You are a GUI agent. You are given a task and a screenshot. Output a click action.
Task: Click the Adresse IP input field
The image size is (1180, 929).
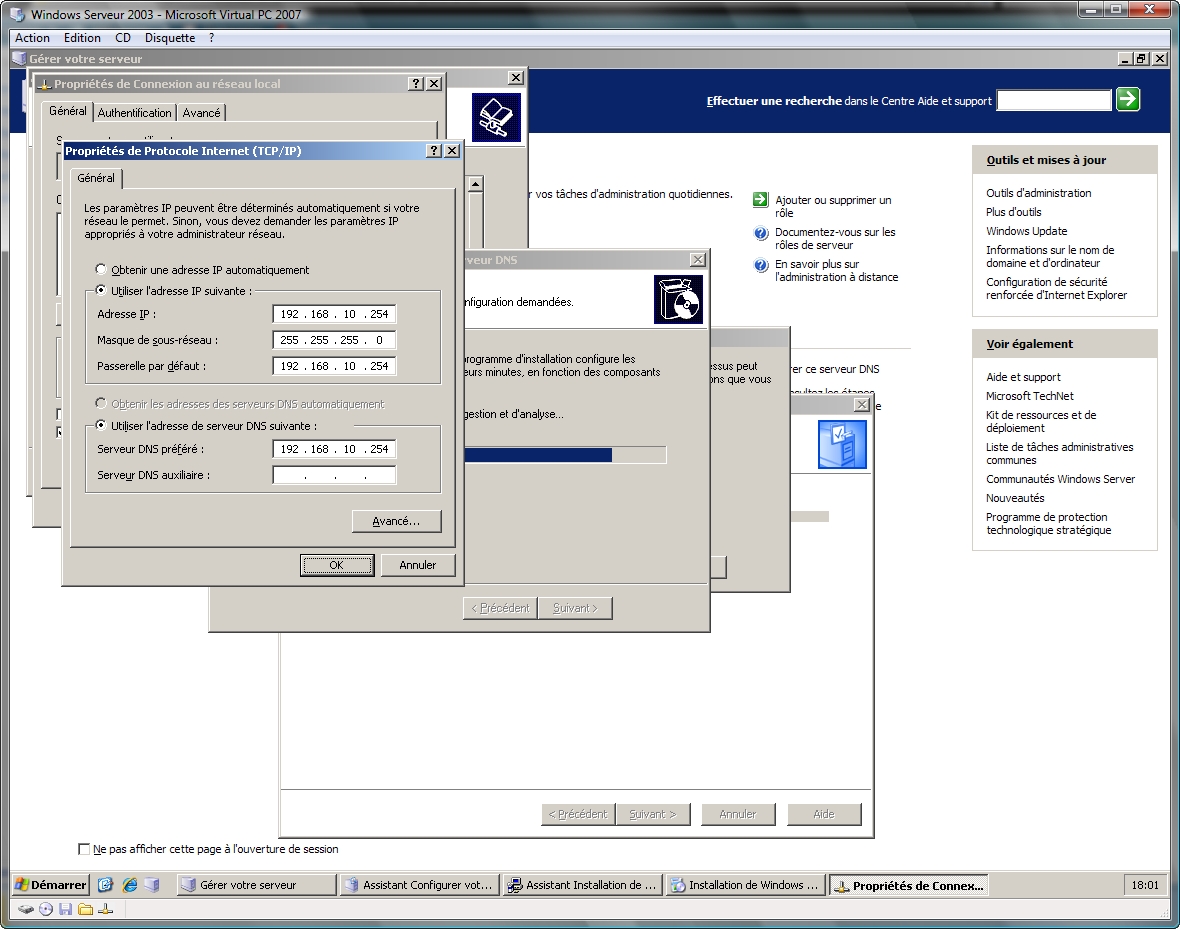click(334, 314)
